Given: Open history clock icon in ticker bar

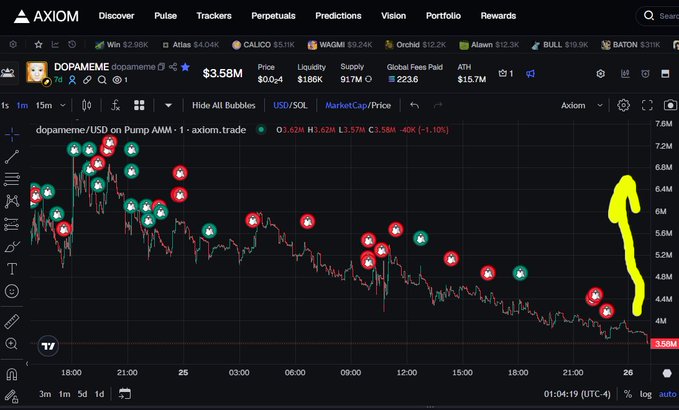Looking at the screenshot, I should (x=72, y=45).
